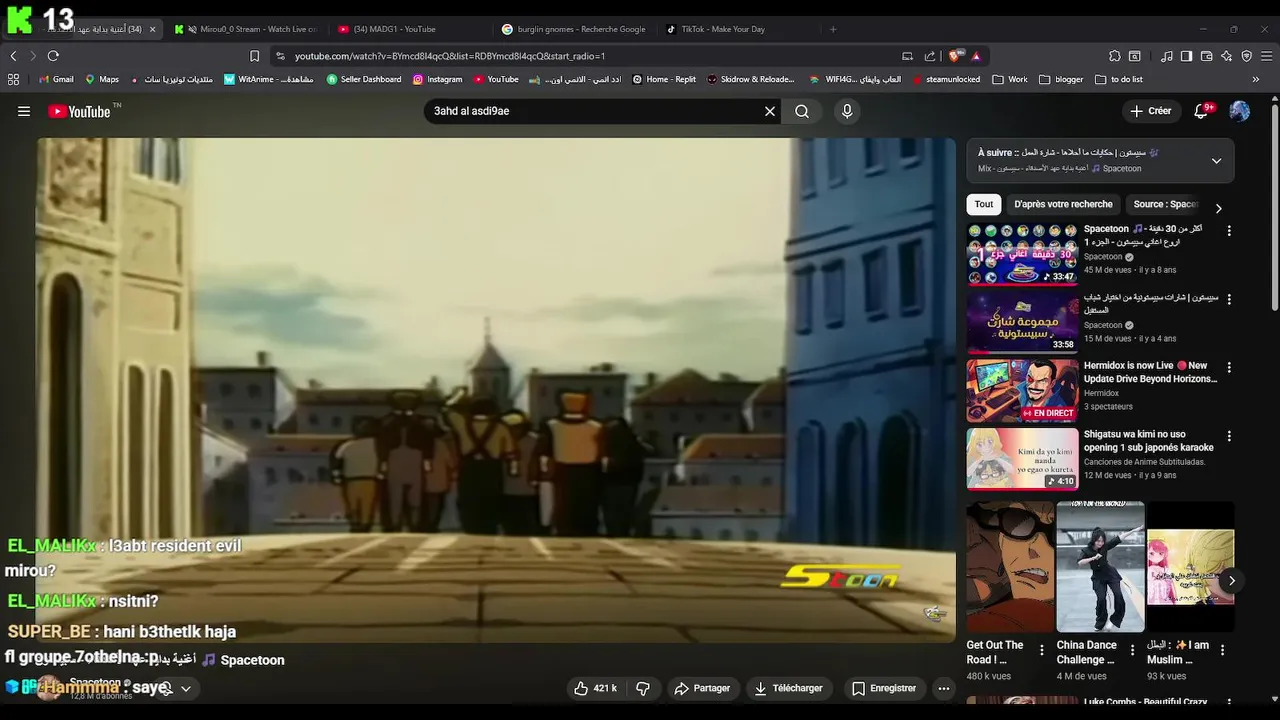The width and height of the screenshot is (1280, 720).
Task: Switch to the TikTok - Make Your Day tab
Action: 738,29
